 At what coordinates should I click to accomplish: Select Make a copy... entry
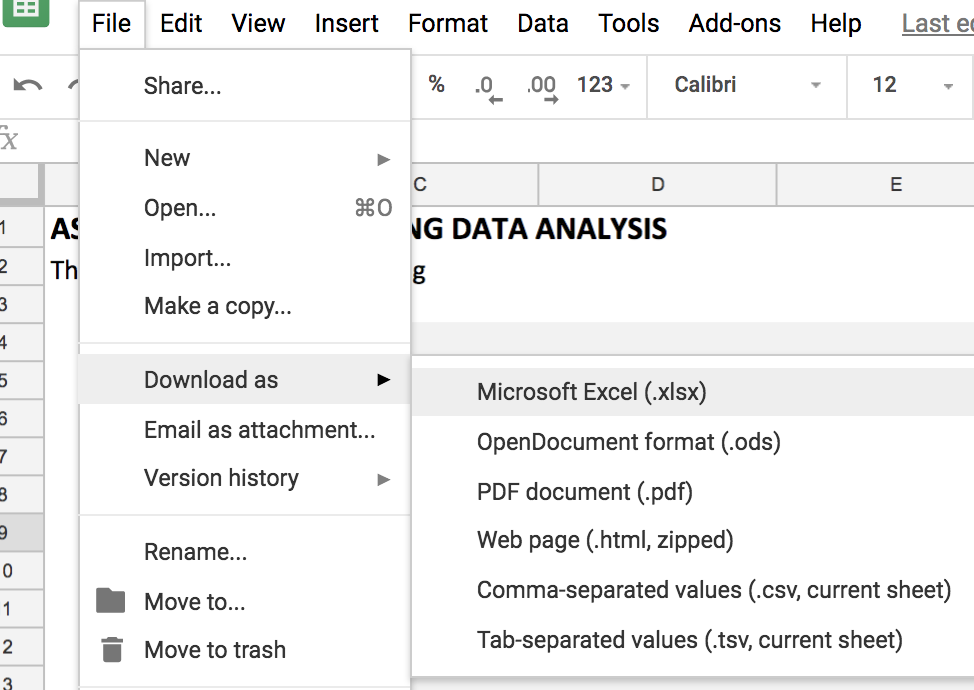coord(245,306)
